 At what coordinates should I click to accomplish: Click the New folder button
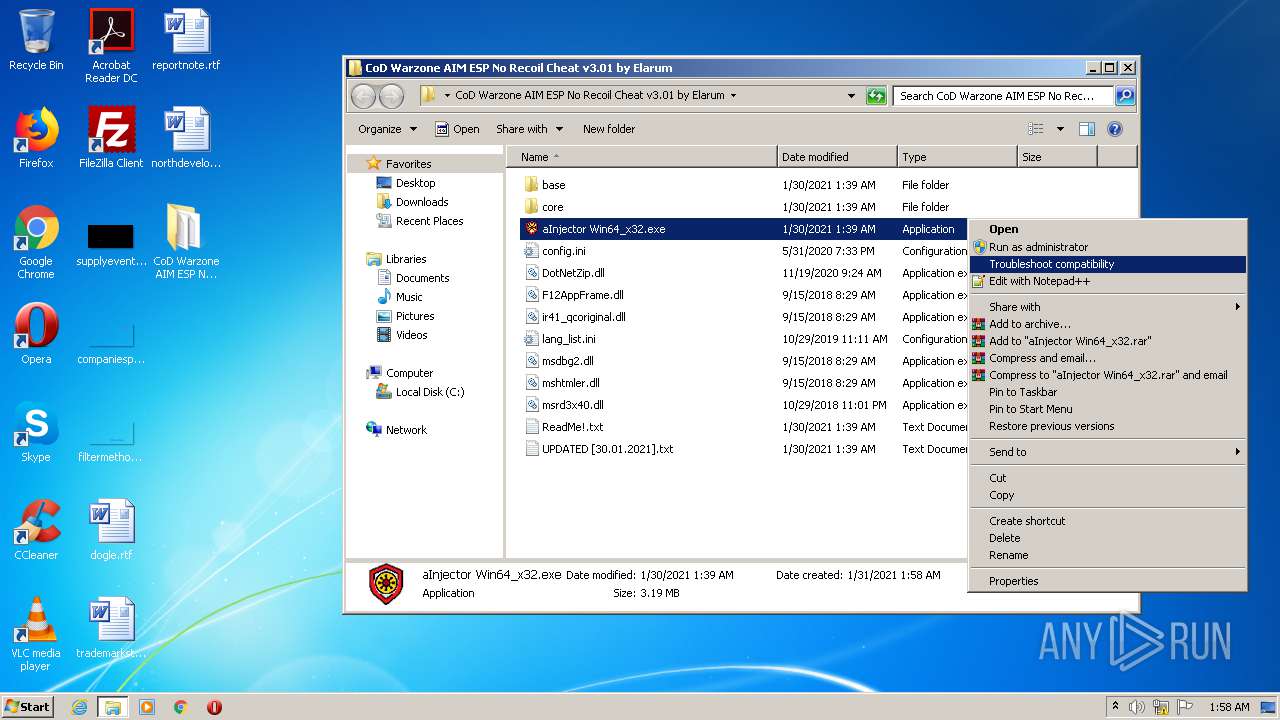click(609, 129)
